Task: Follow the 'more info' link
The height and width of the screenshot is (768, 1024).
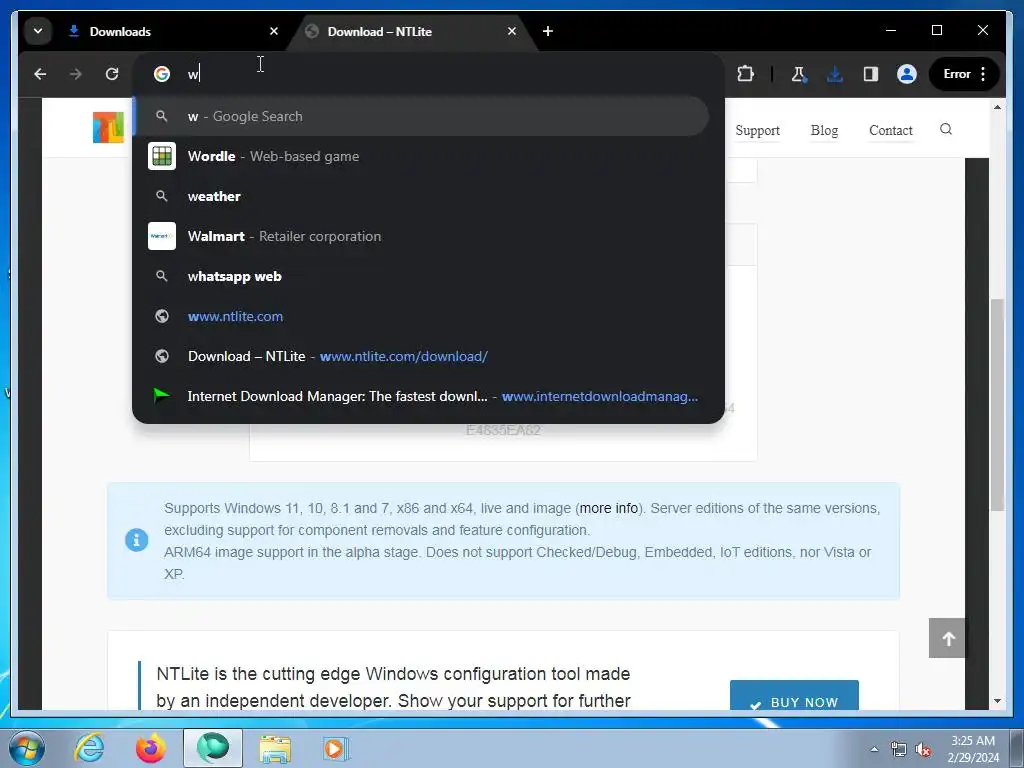Action: click(x=609, y=508)
